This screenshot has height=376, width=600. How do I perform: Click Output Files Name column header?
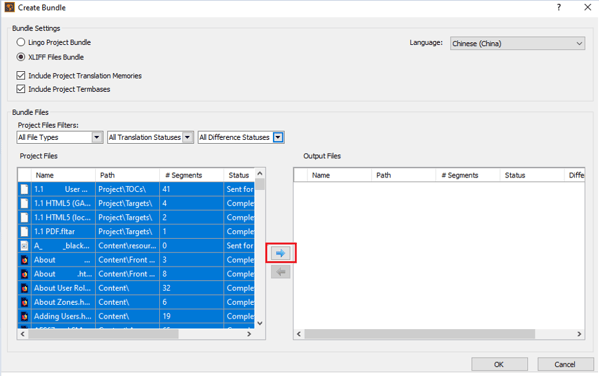pyautogui.click(x=339, y=175)
